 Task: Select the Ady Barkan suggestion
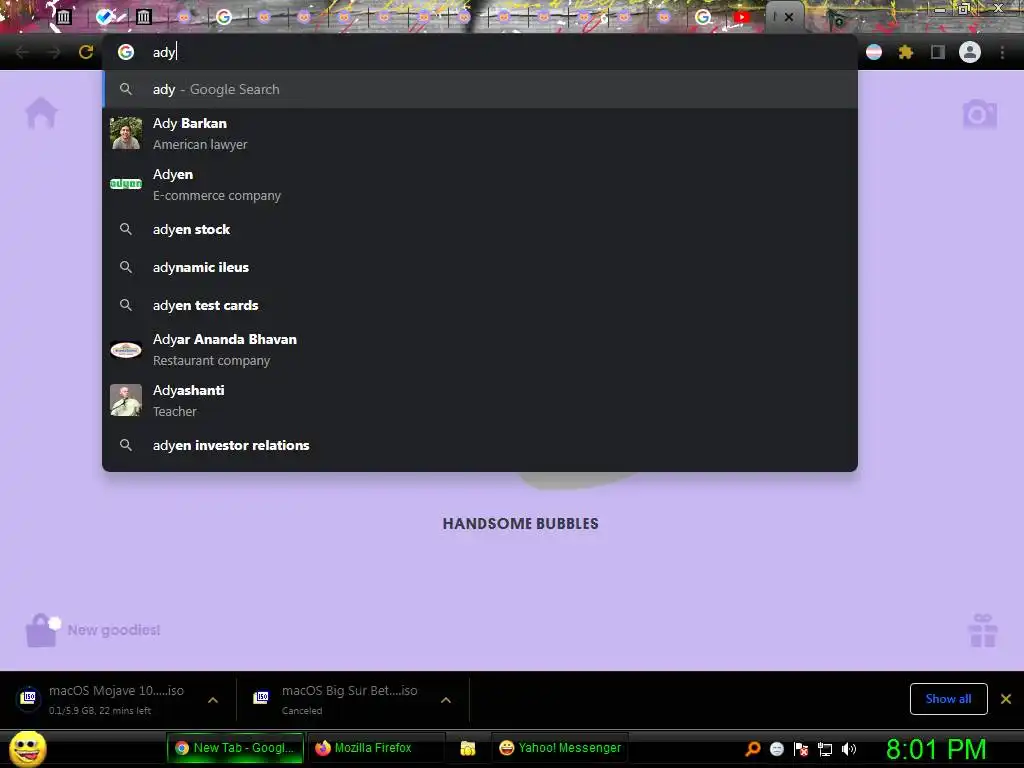[480, 133]
